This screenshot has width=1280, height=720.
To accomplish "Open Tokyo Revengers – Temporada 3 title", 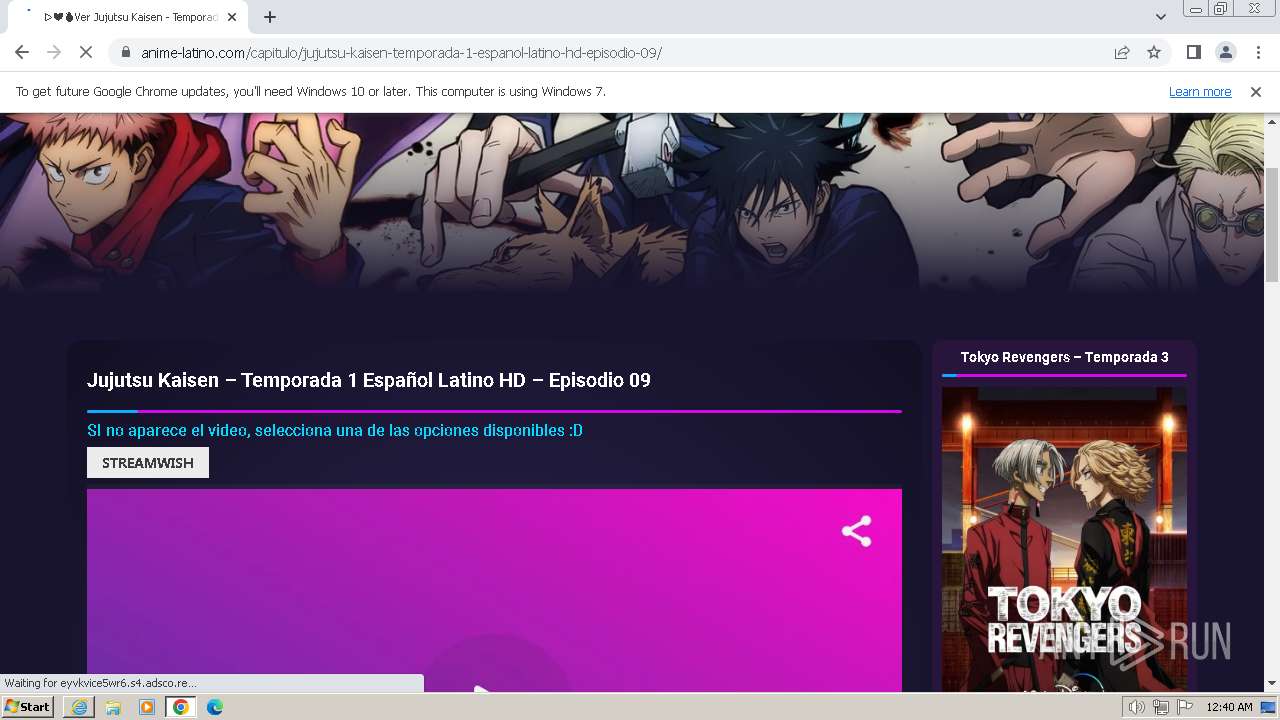I will pyautogui.click(x=1064, y=357).
